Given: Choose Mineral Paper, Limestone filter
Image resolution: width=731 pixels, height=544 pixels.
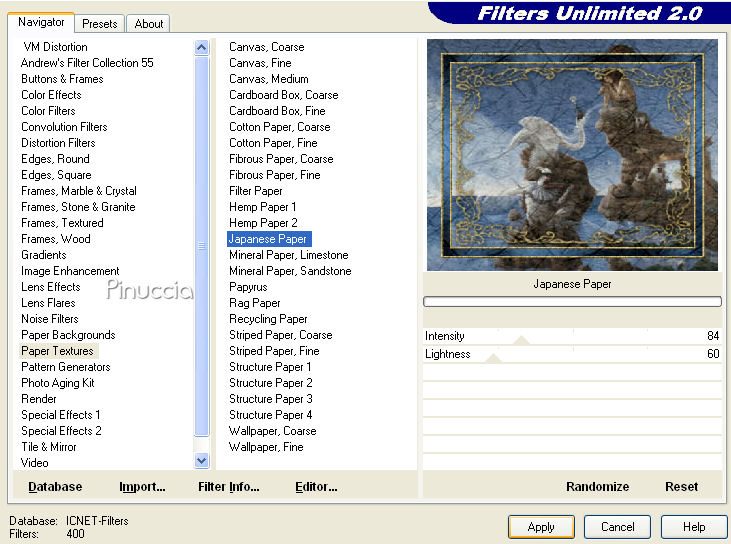Looking at the screenshot, I should point(289,255).
